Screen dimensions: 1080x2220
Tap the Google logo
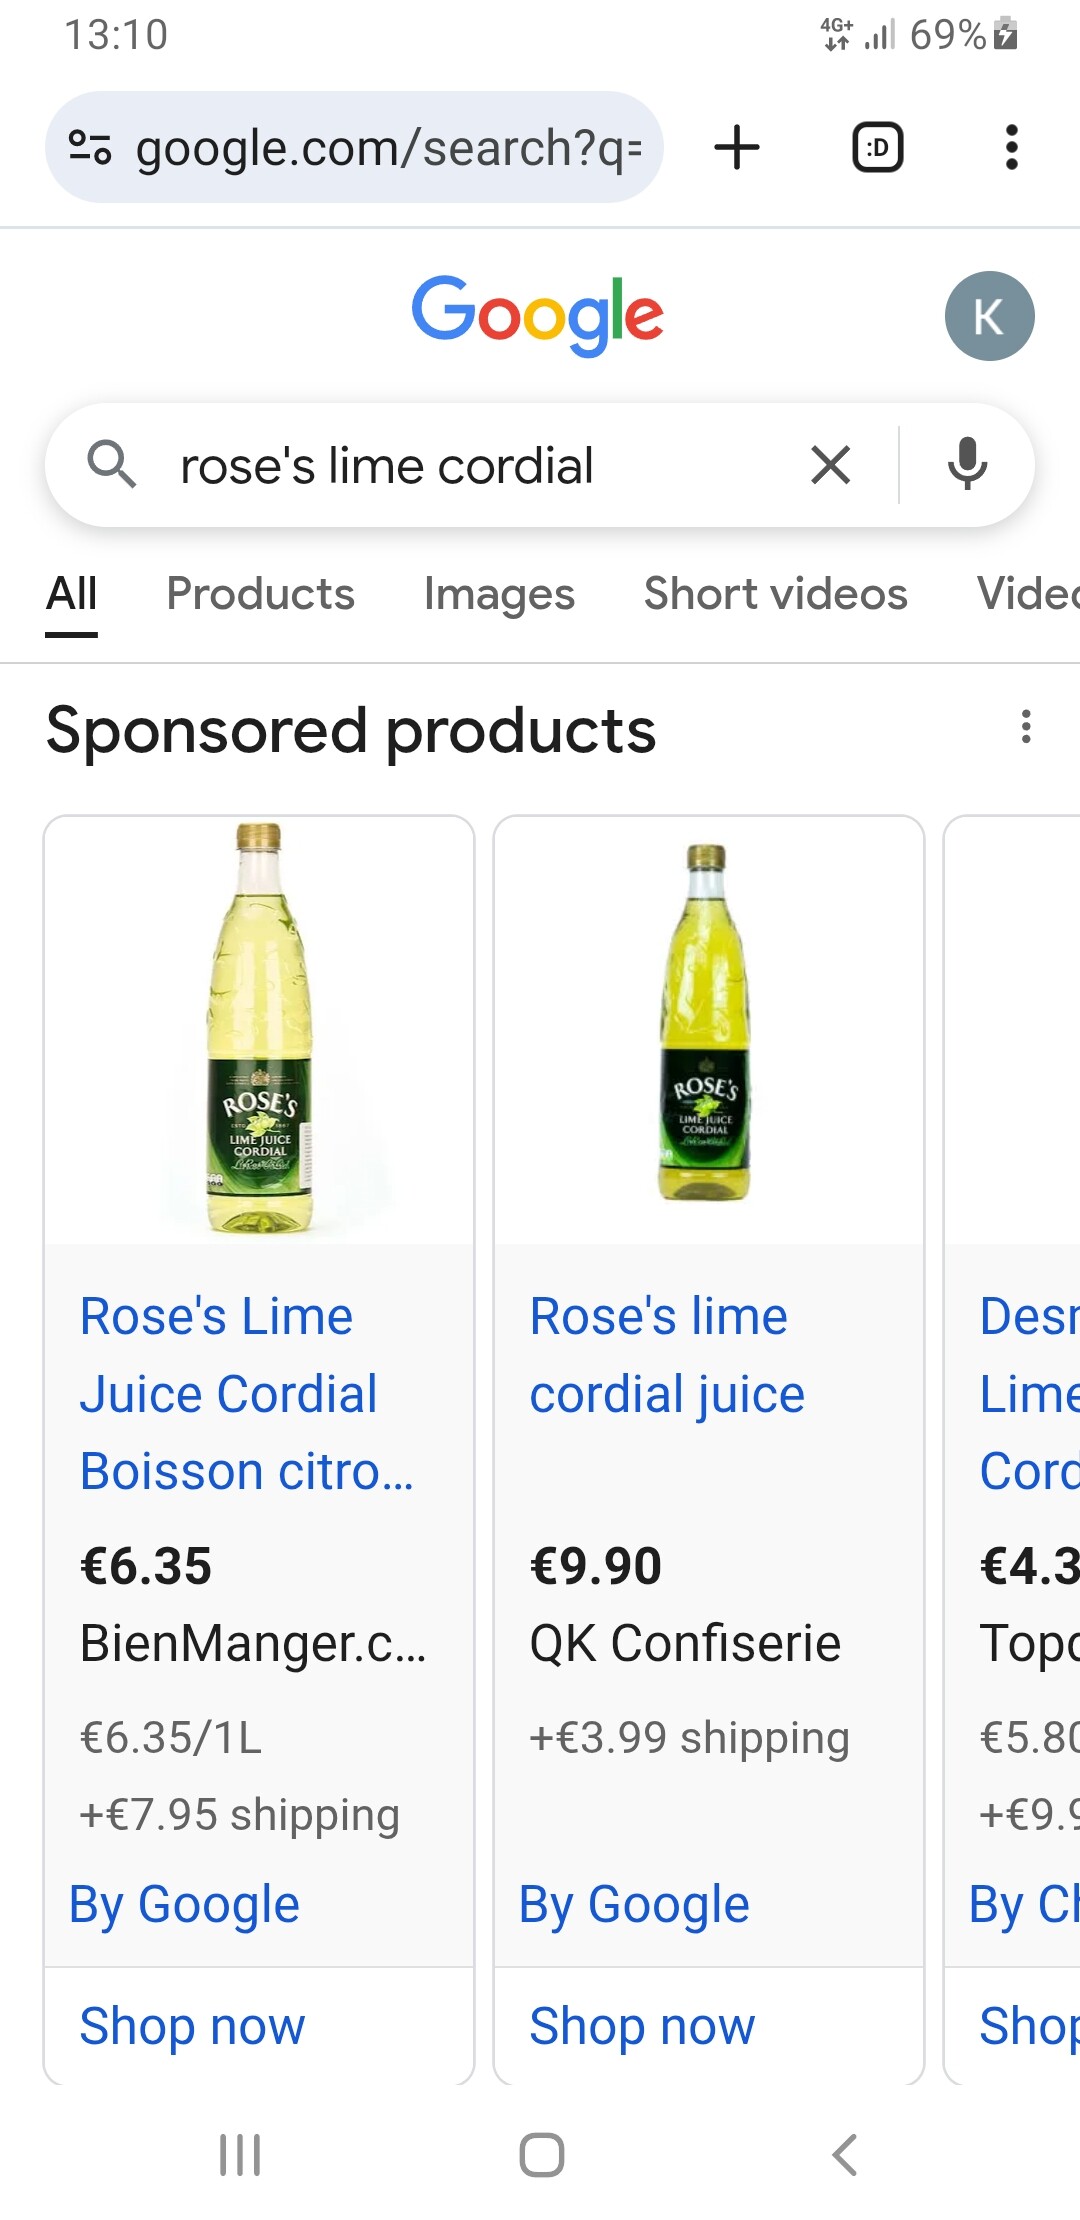point(538,315)
